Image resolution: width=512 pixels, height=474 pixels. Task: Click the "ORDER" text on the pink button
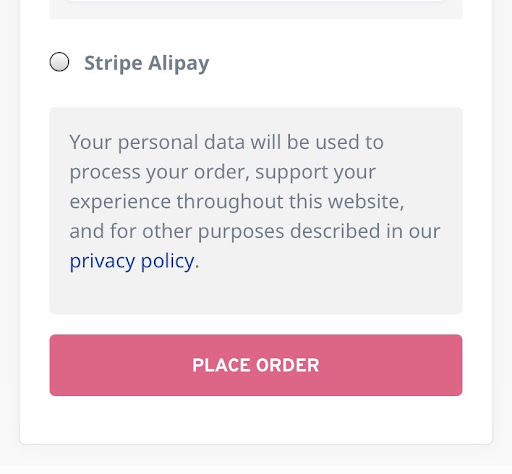click(288, 365)
